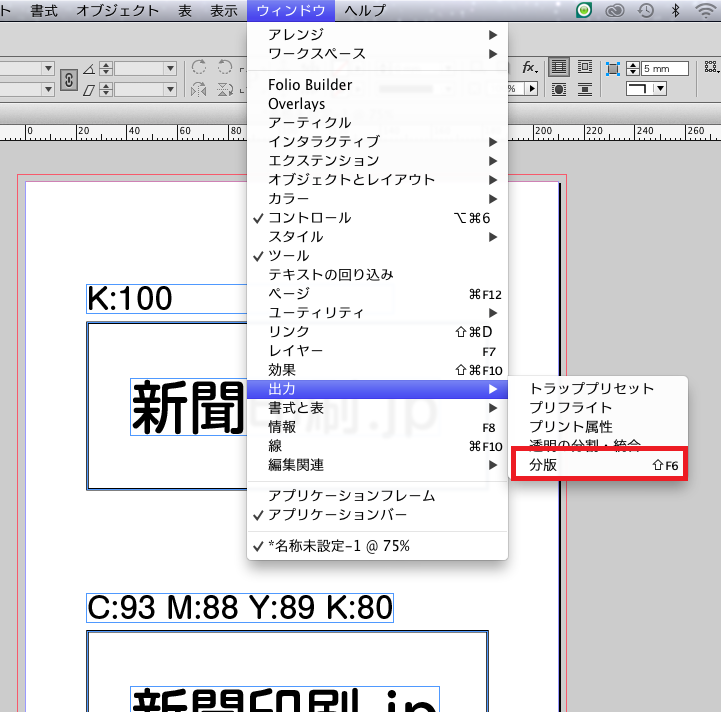The image size is (721, 712).
Task: Open the frame fitting options icon
Action: click(711, 67)
